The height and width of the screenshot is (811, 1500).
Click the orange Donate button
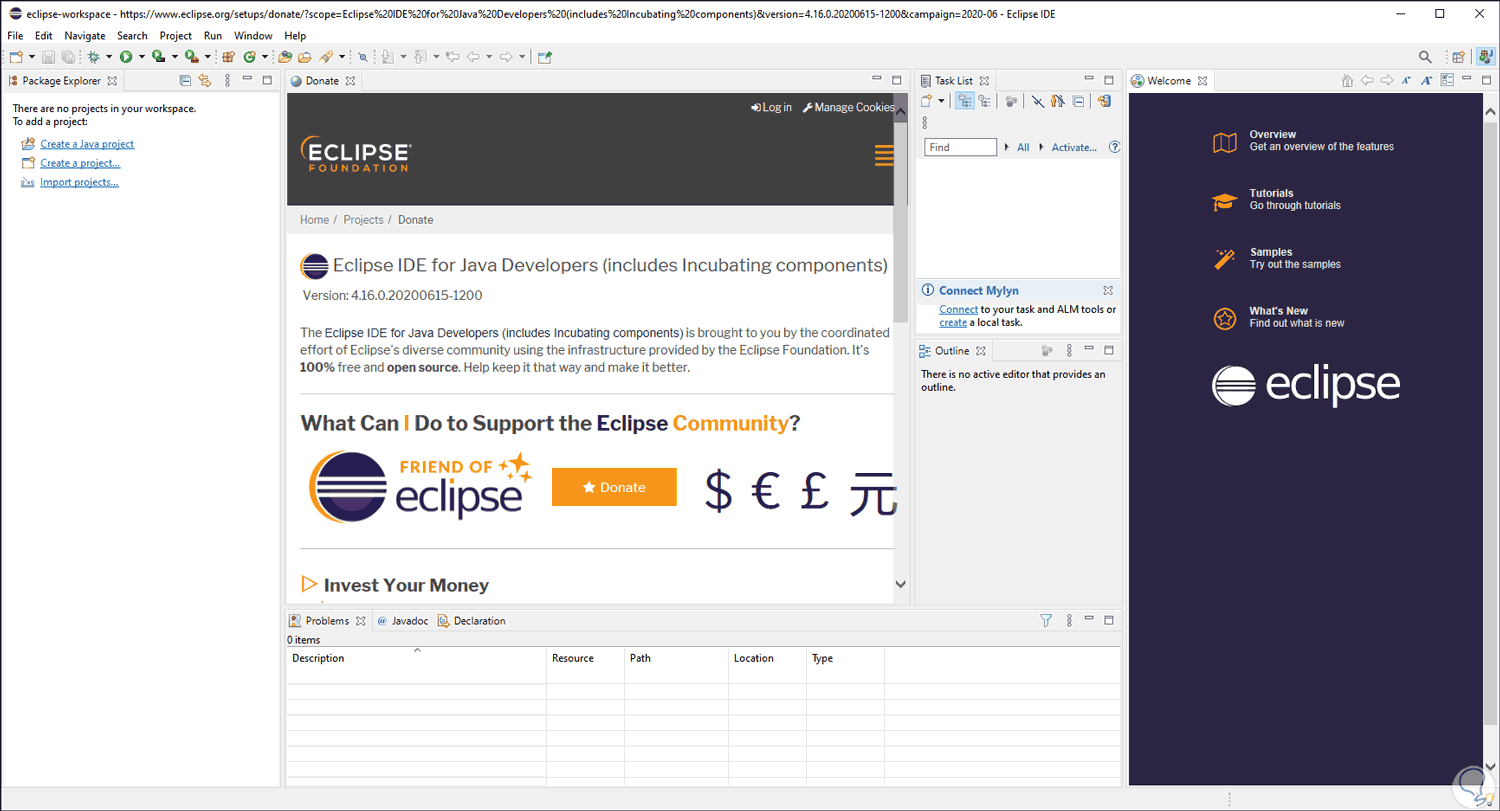(x=614, y=487)
